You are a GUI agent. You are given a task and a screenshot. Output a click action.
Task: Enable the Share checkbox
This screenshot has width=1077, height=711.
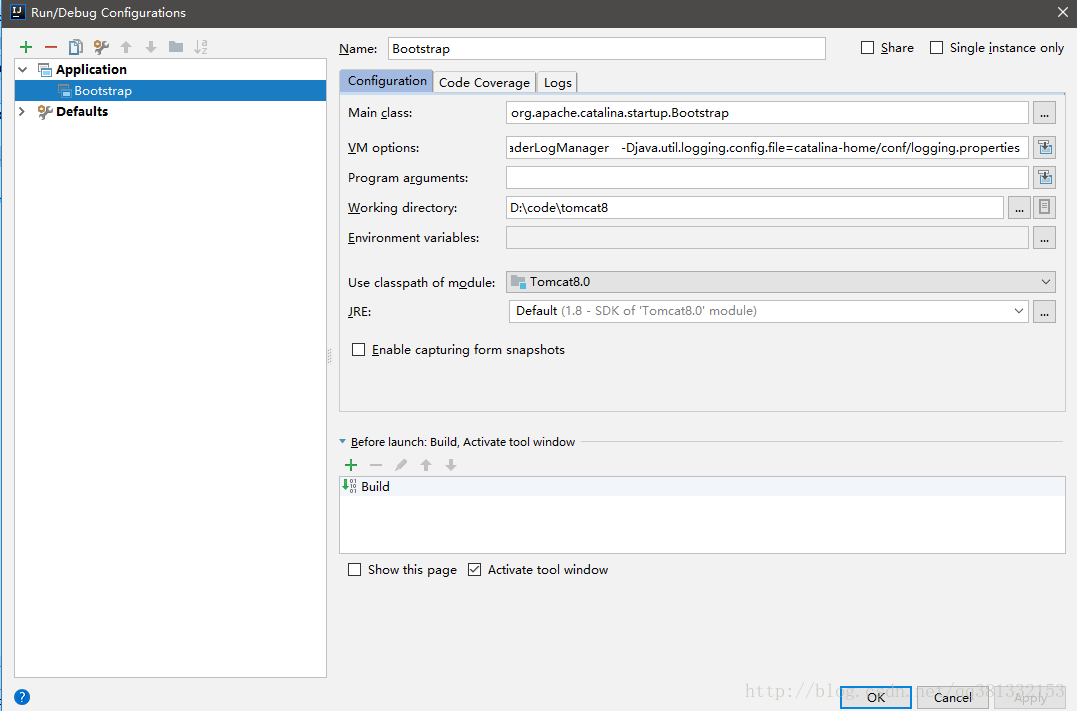(868, 47)
